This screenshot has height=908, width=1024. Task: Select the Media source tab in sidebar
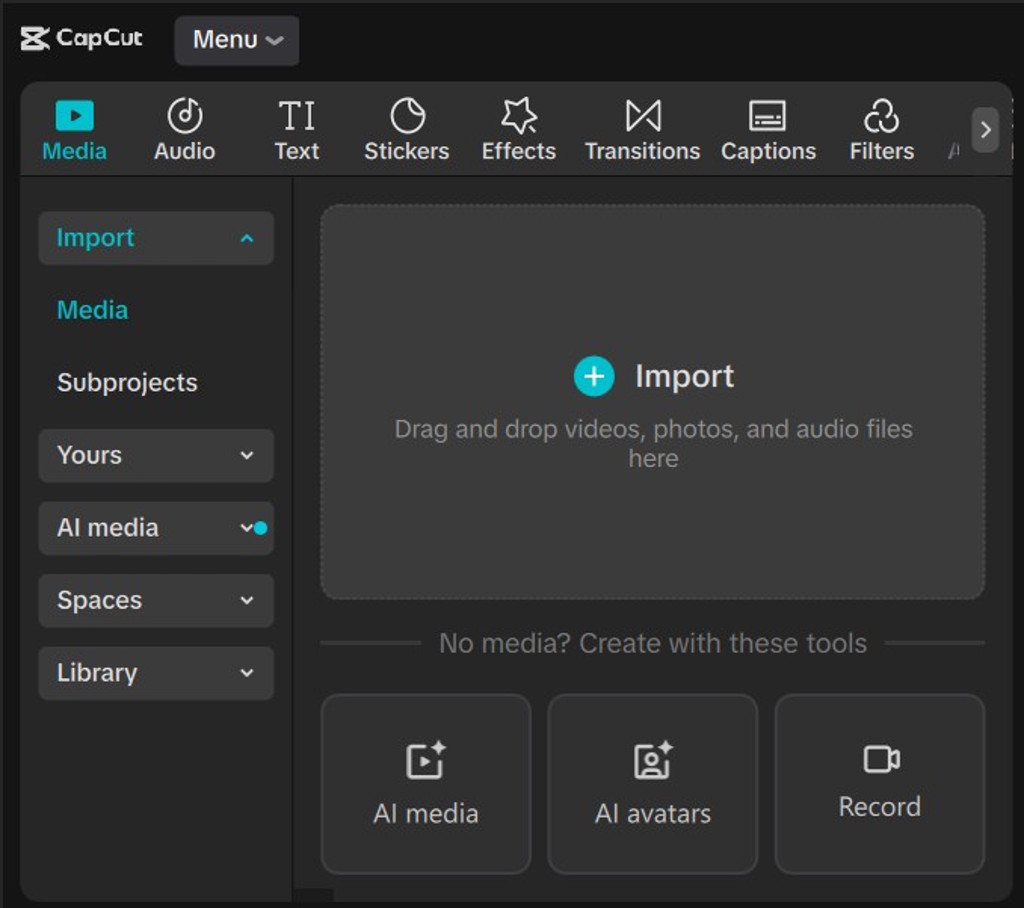pos(92,310)
